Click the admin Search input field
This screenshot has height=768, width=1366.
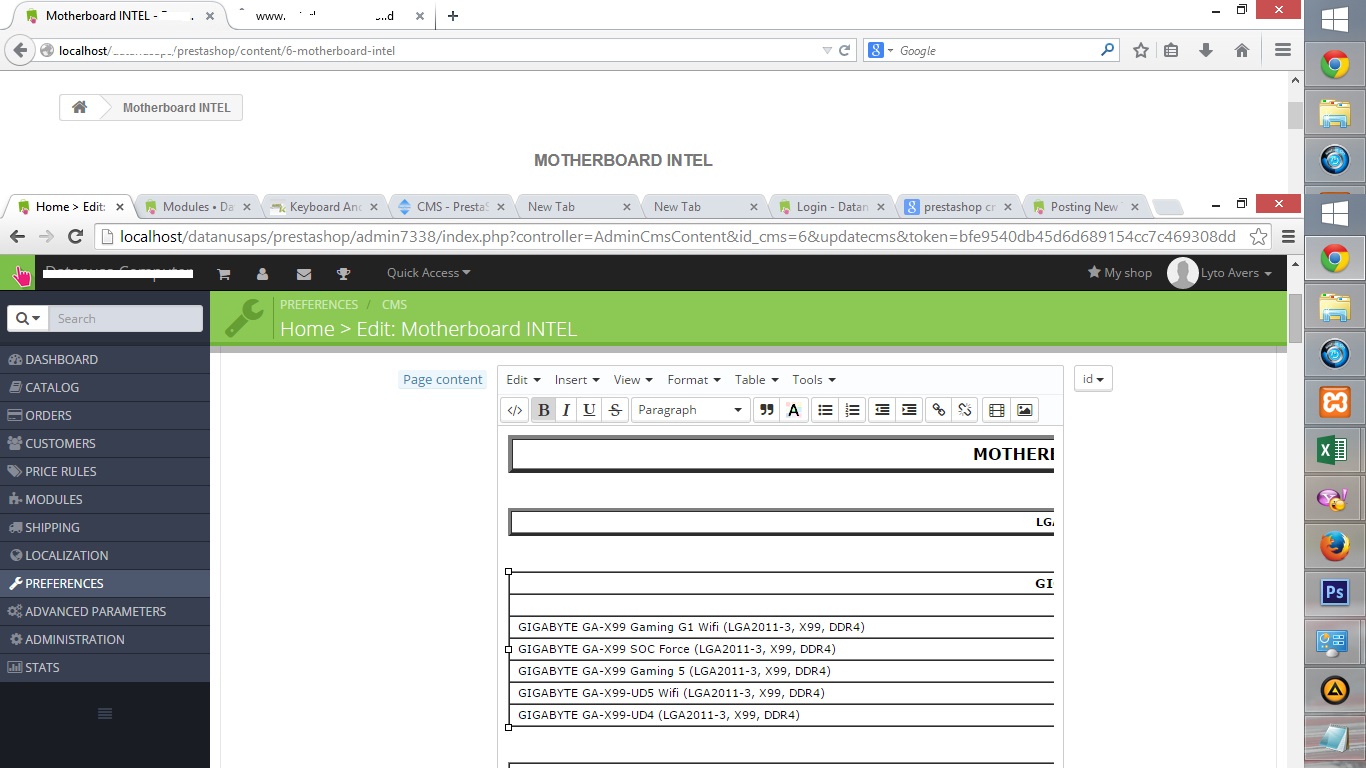[125, 319]
